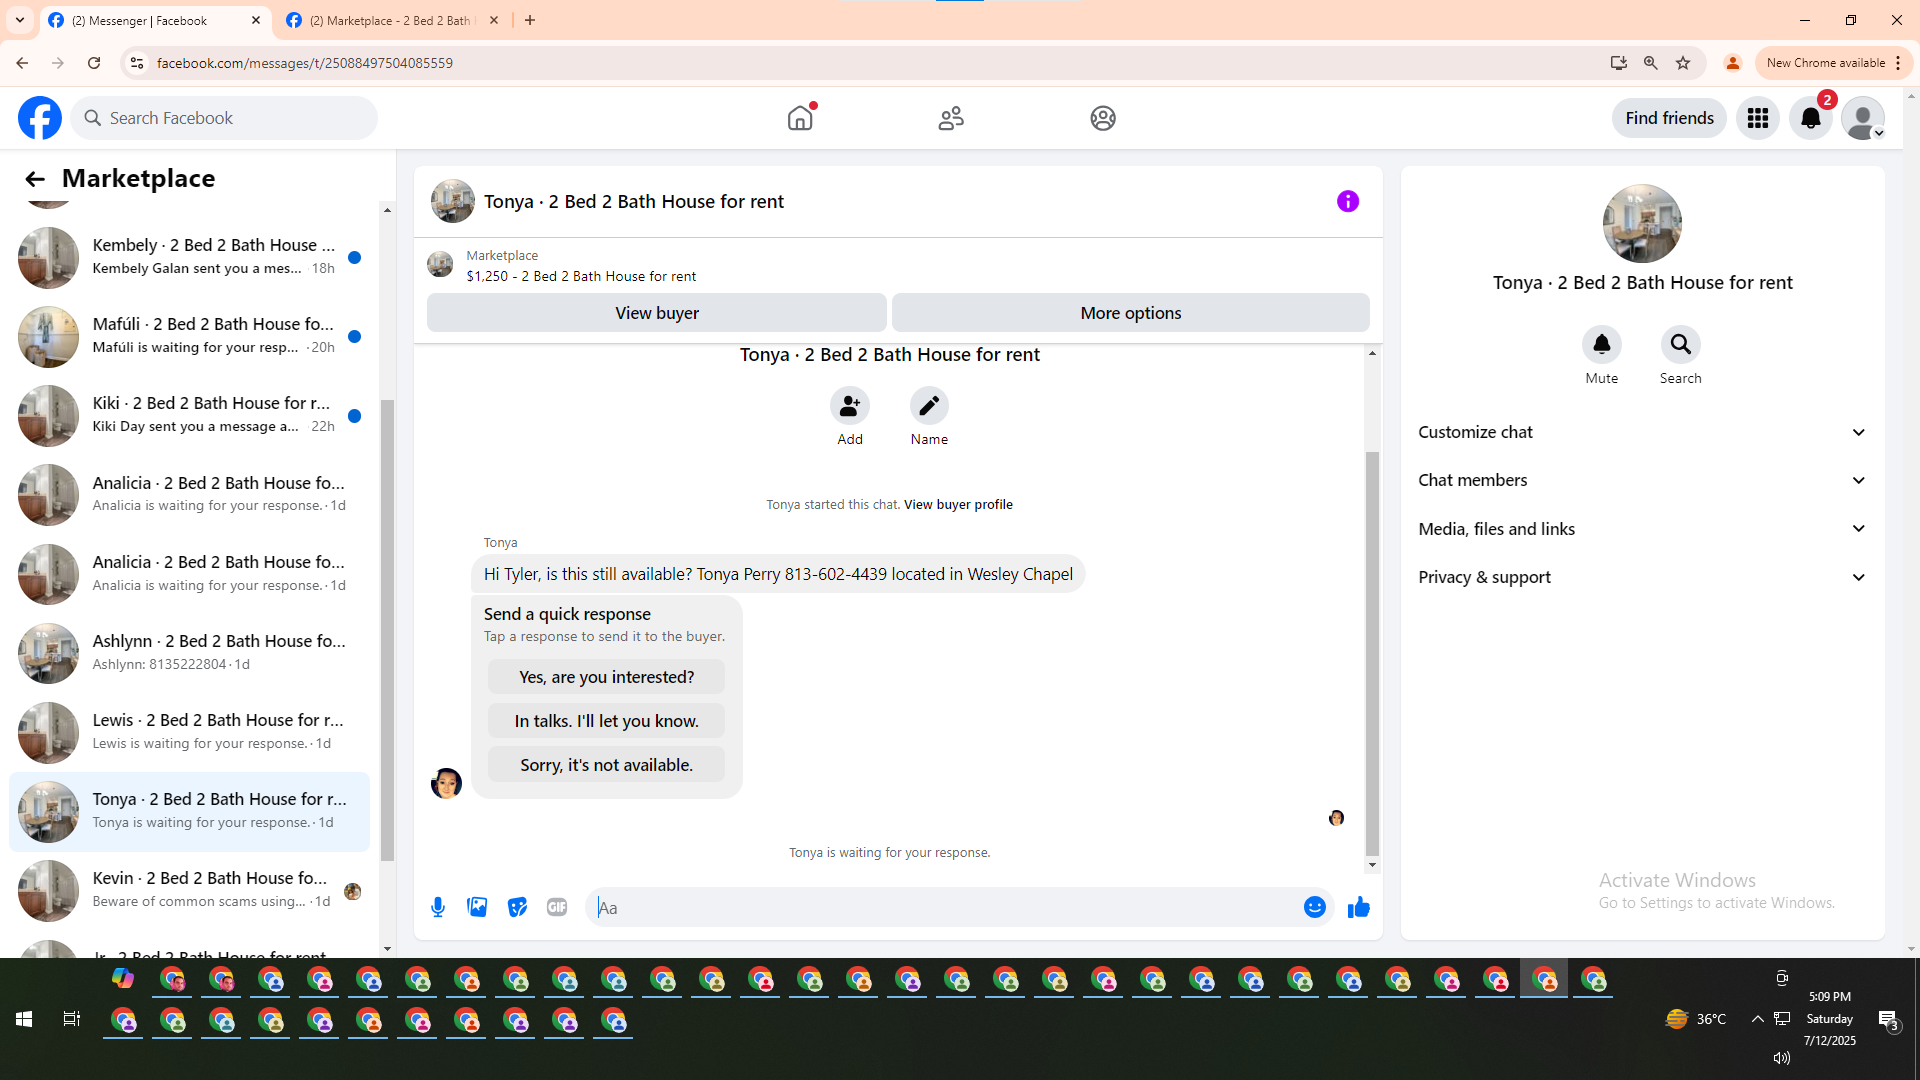Image resolution: width=1920 pixels, height=1080 pixels.
Task: Mute this conversation using the bell icon
Action: 1601,345
